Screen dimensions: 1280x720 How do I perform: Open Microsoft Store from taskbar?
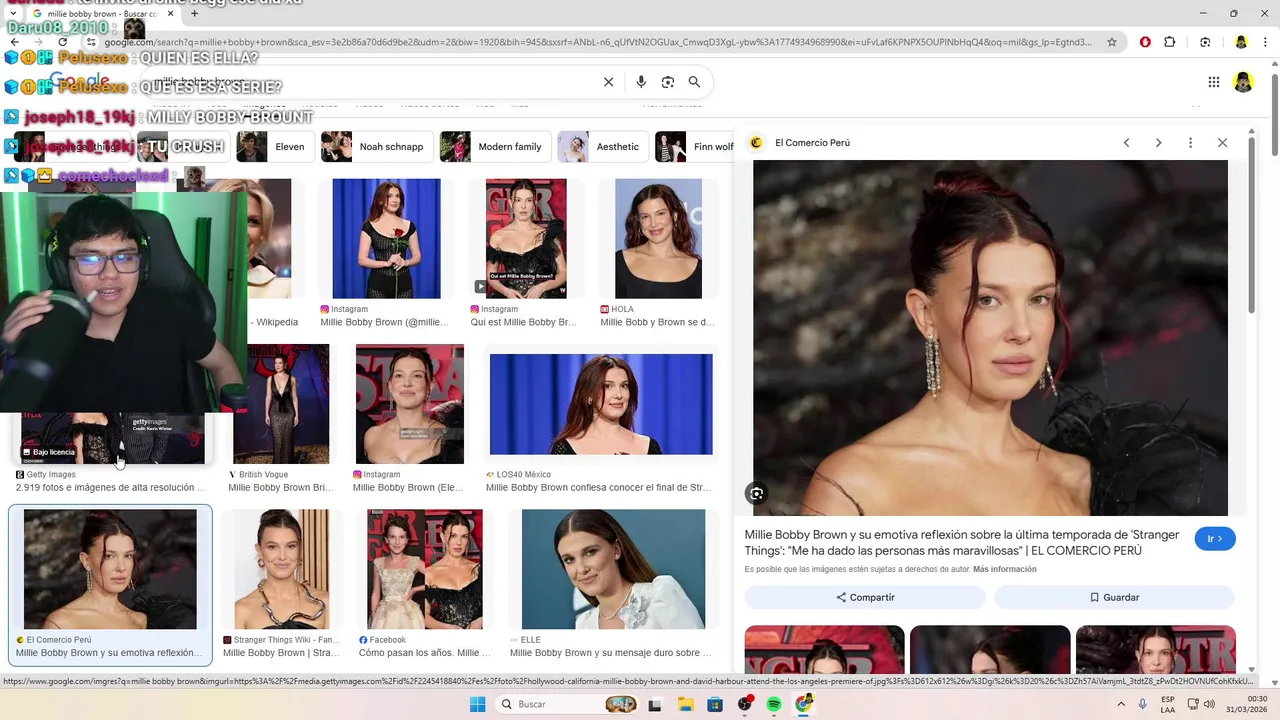[715, 704]
